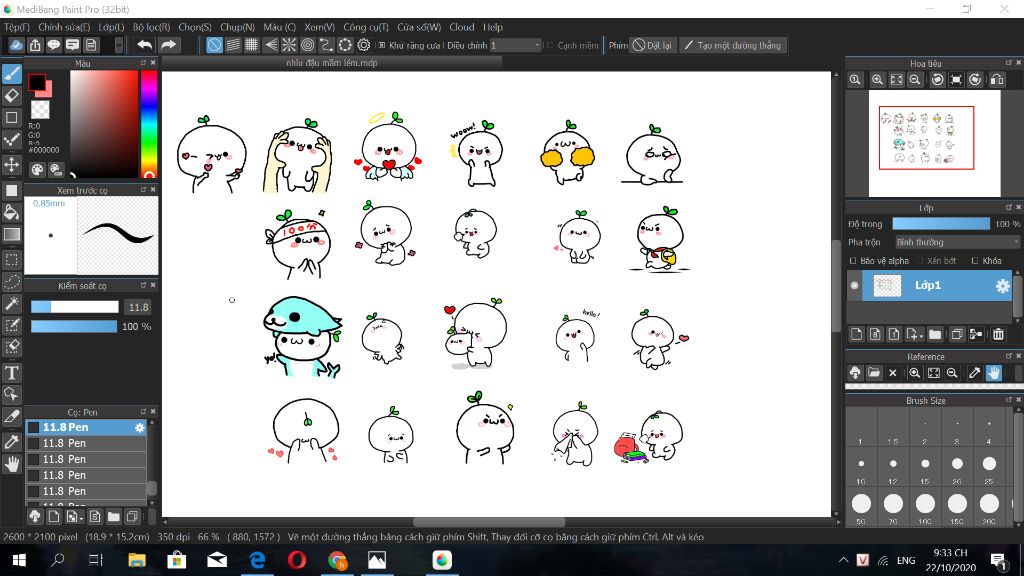Open the Lớp1 layer settings gear

coord(1002,285)
